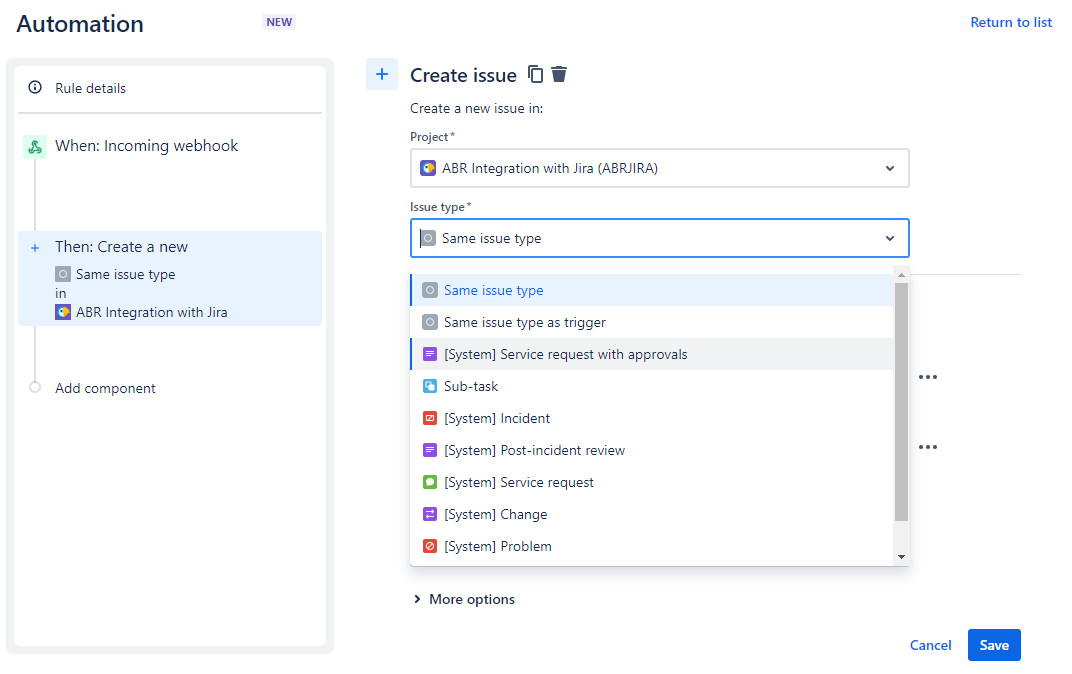Click the Rule details info icon

point(35,87)
